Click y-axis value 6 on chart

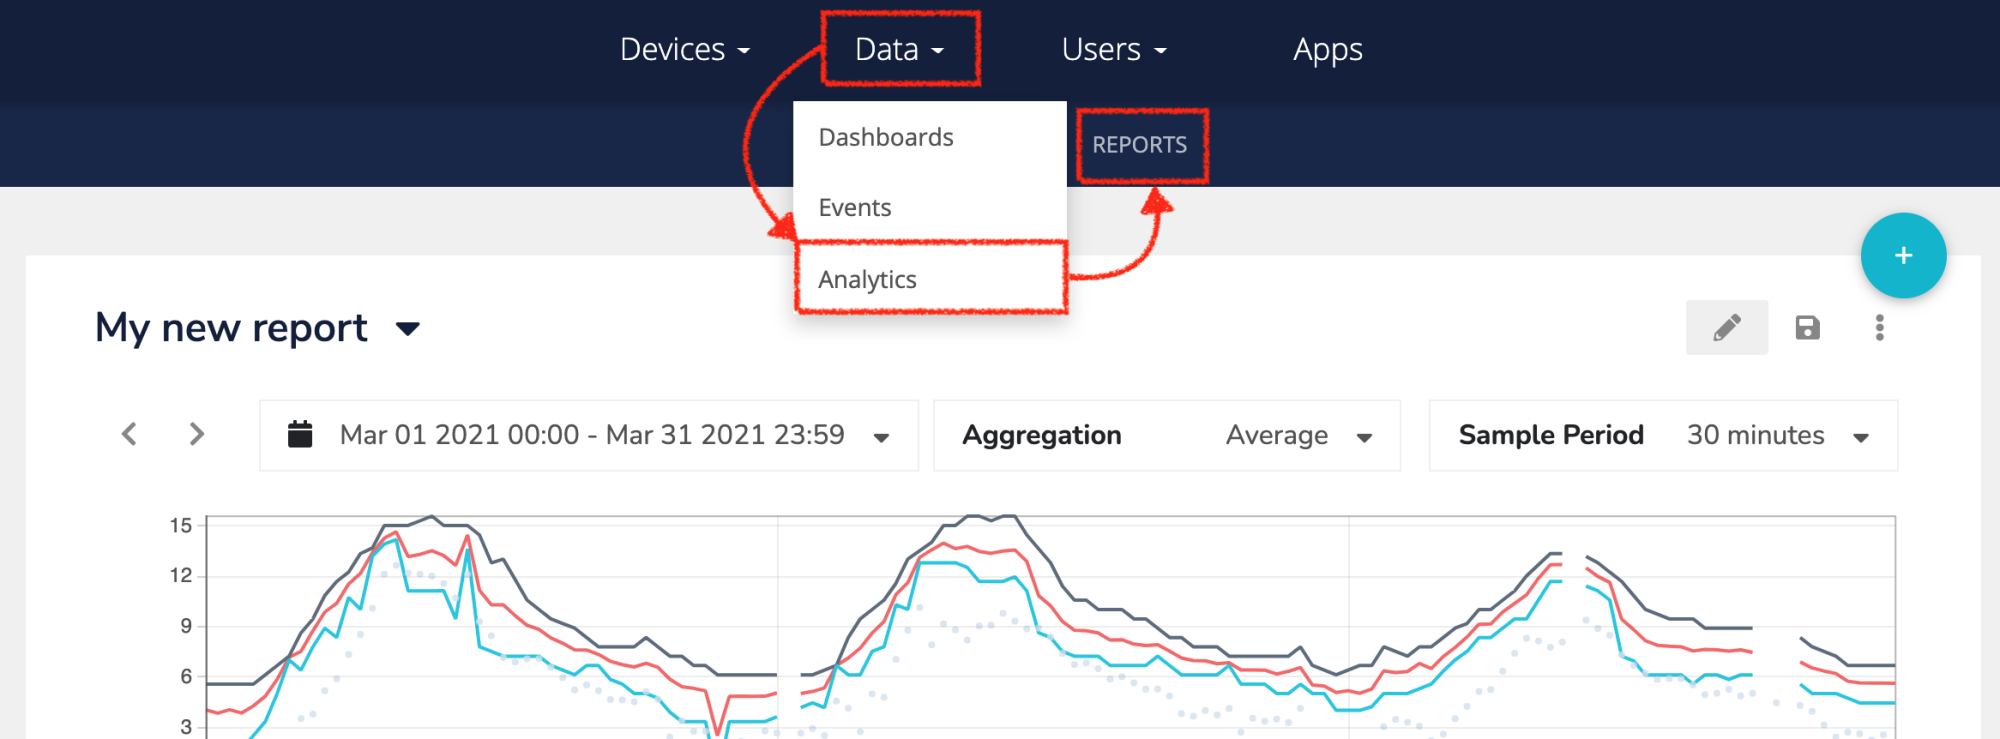pos(186,676)
